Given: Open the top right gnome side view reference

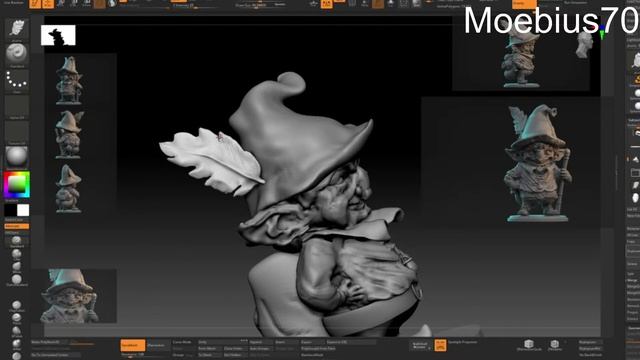Looking at the screenshot, I should pos(521,57).
